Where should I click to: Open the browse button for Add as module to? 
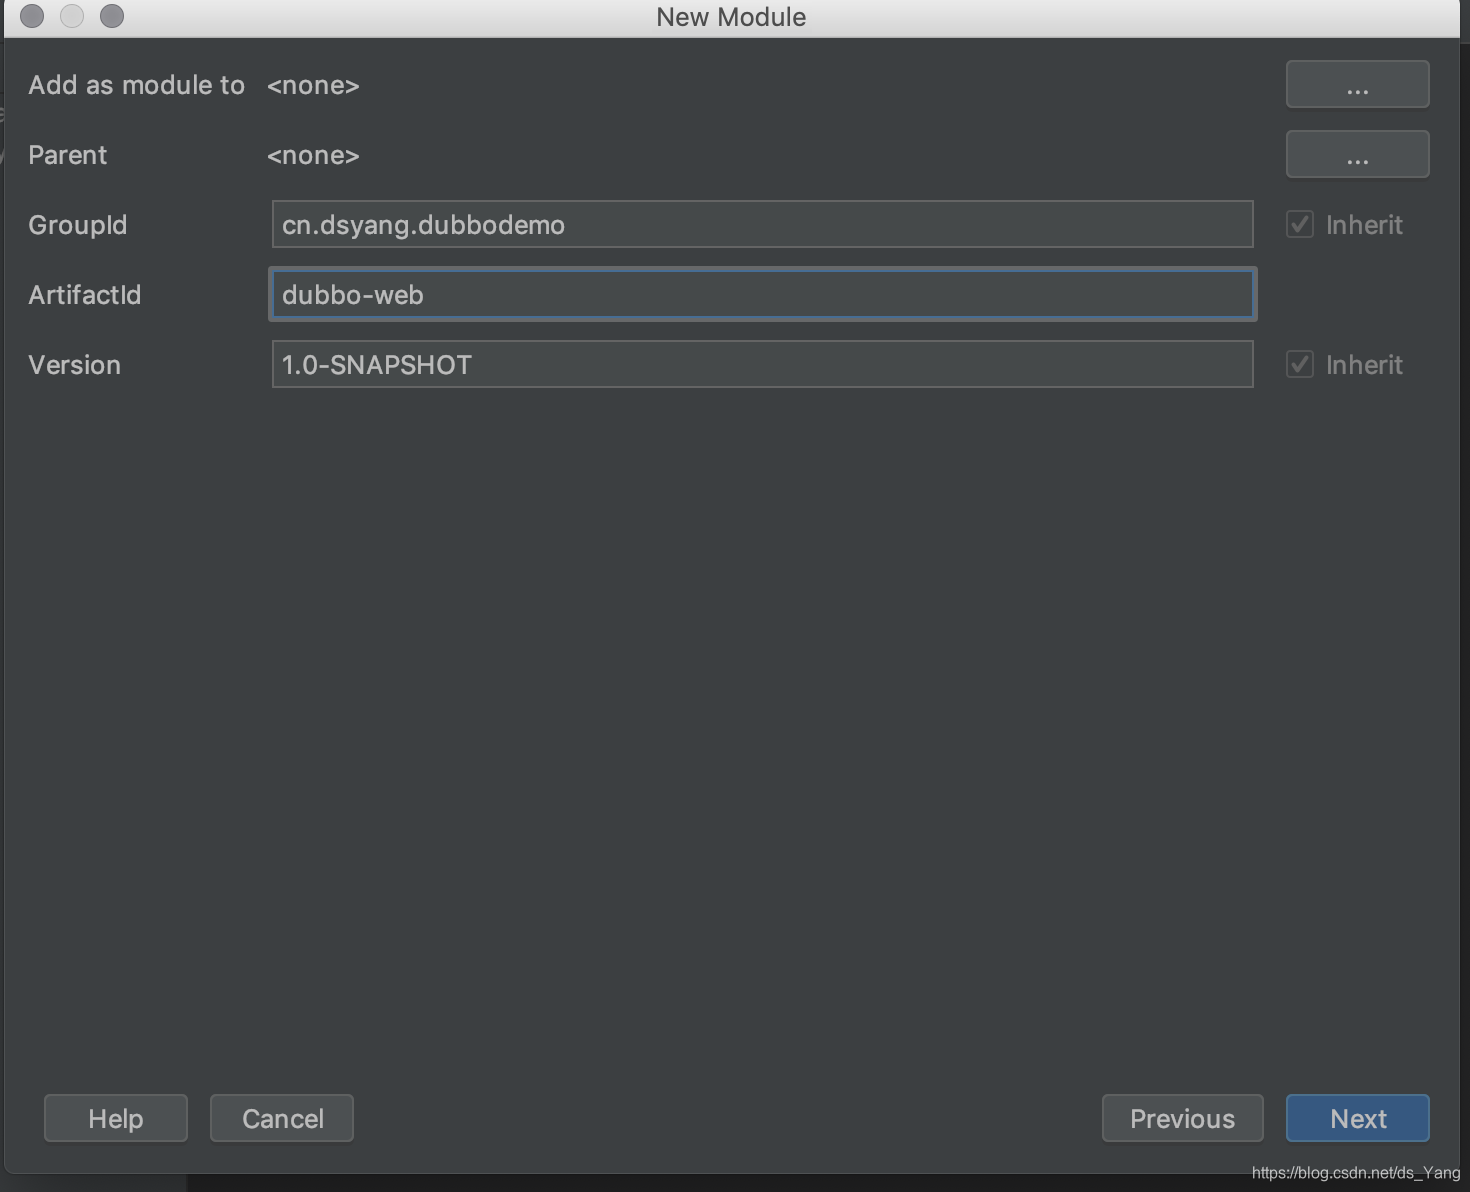1357,85
